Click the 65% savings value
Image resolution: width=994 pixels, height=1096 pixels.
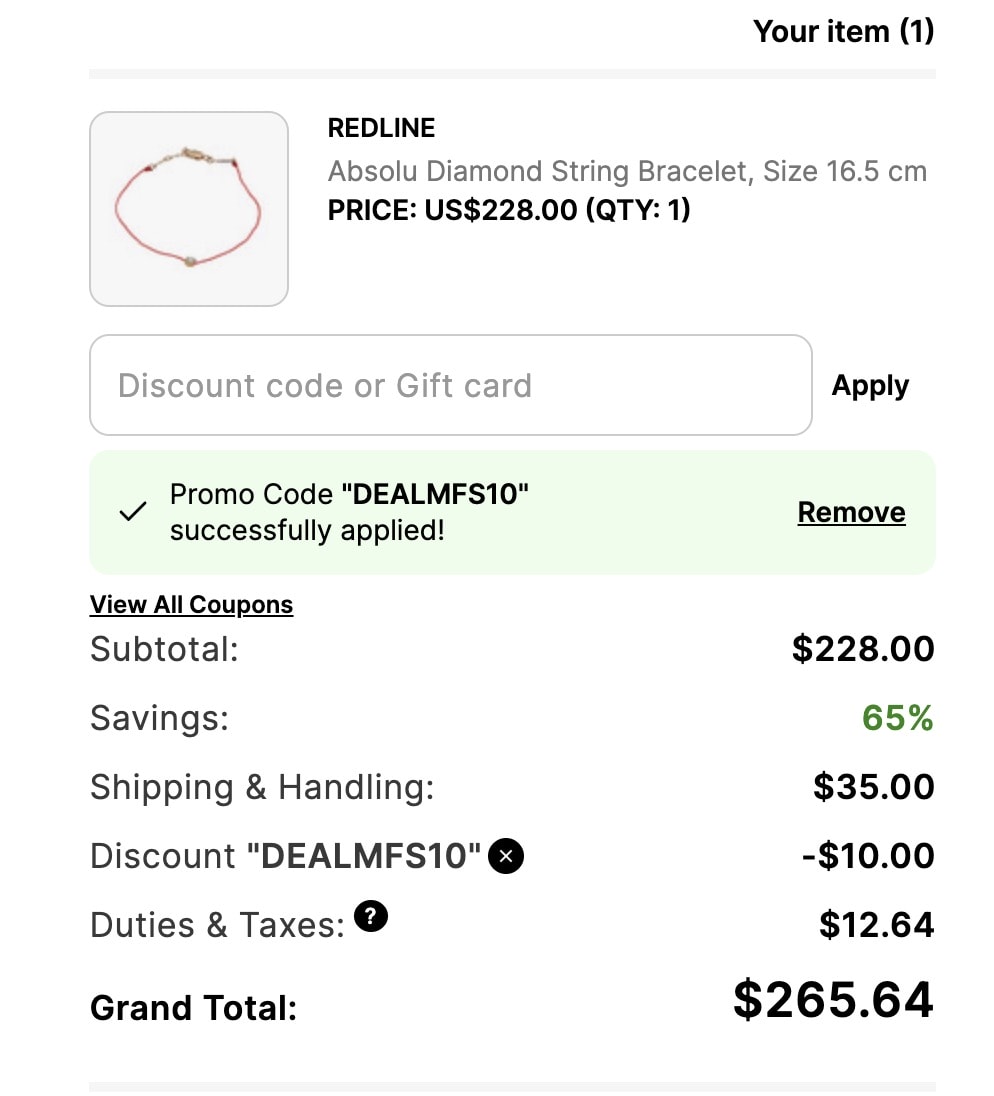898,718
